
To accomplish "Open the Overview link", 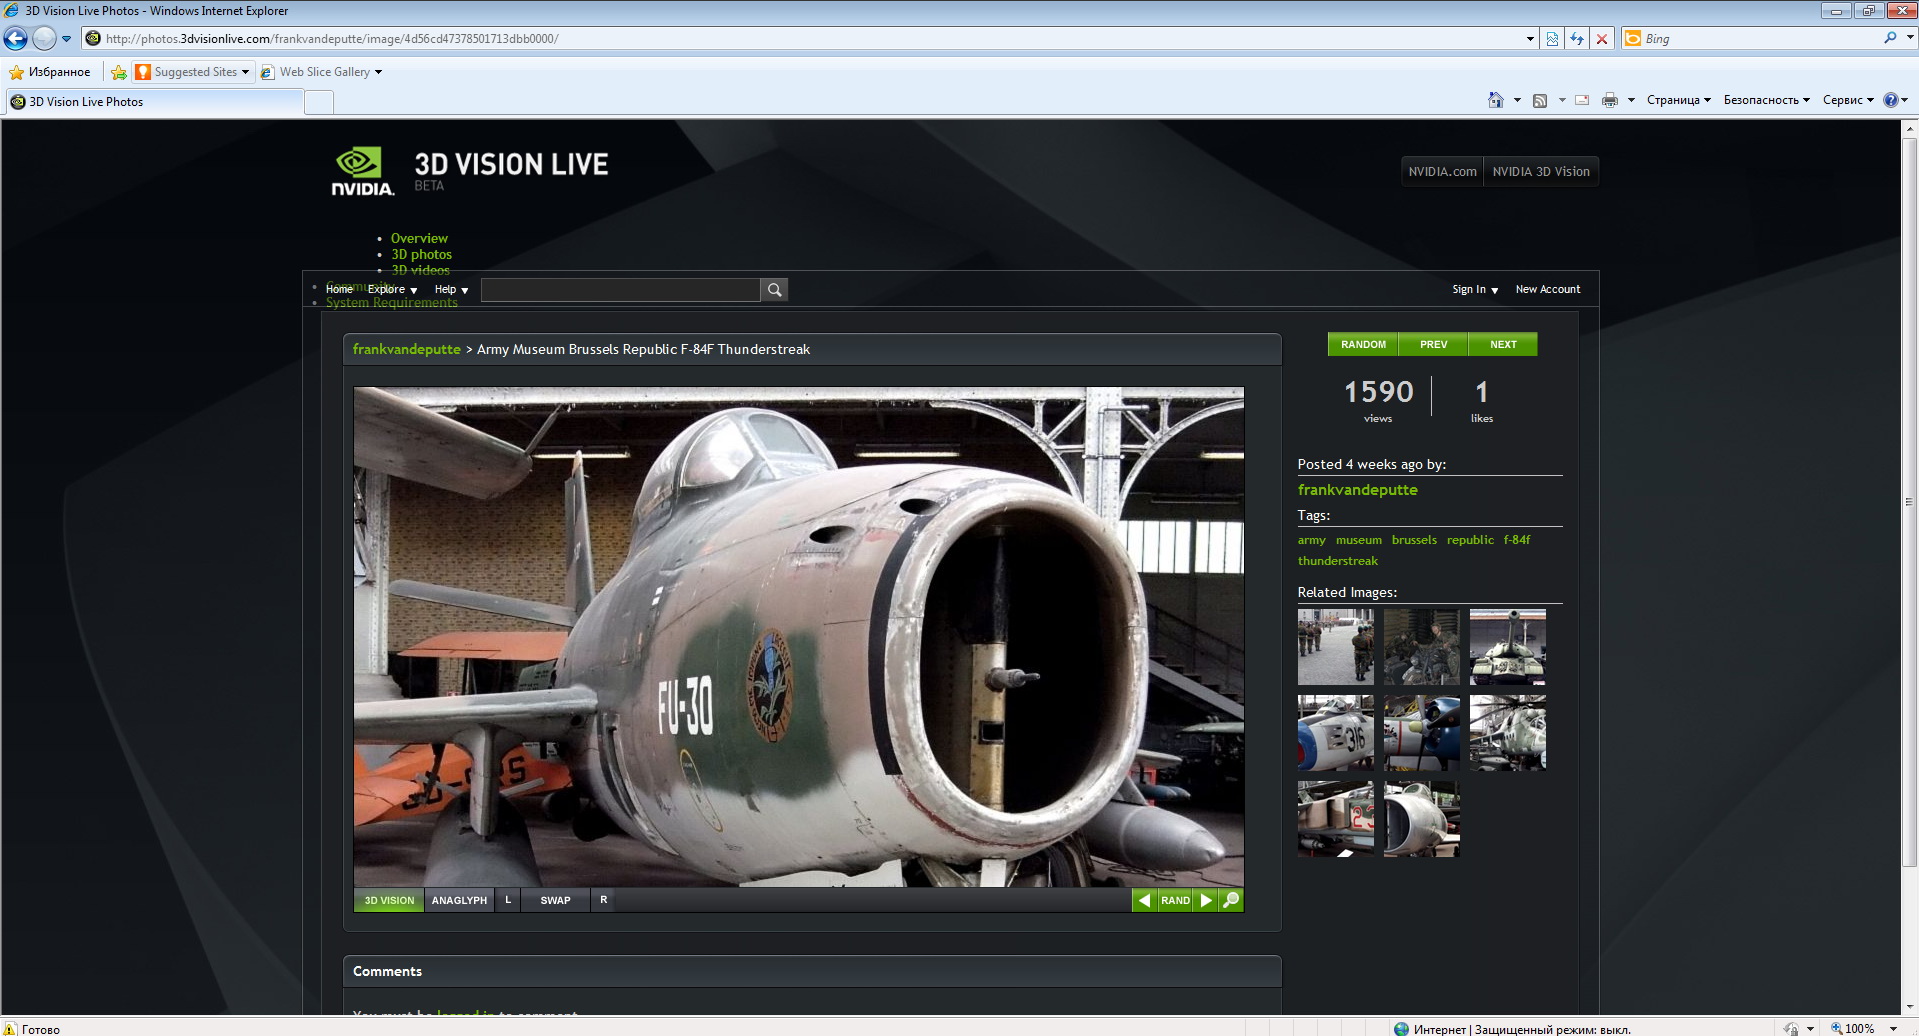I will [419, 238].
